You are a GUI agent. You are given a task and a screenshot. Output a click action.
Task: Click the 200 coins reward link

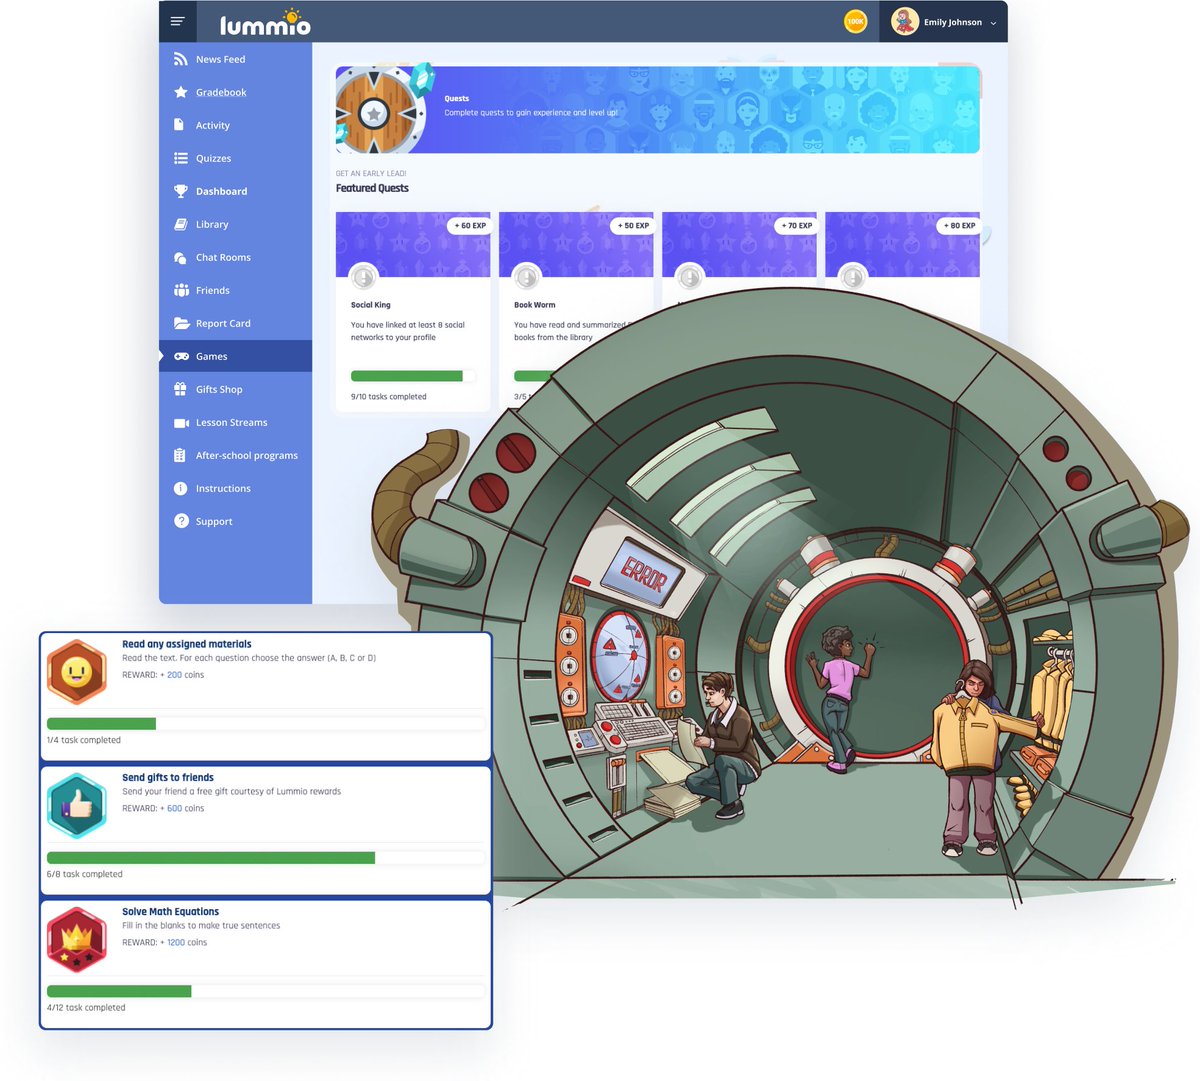tap(174, 675)
